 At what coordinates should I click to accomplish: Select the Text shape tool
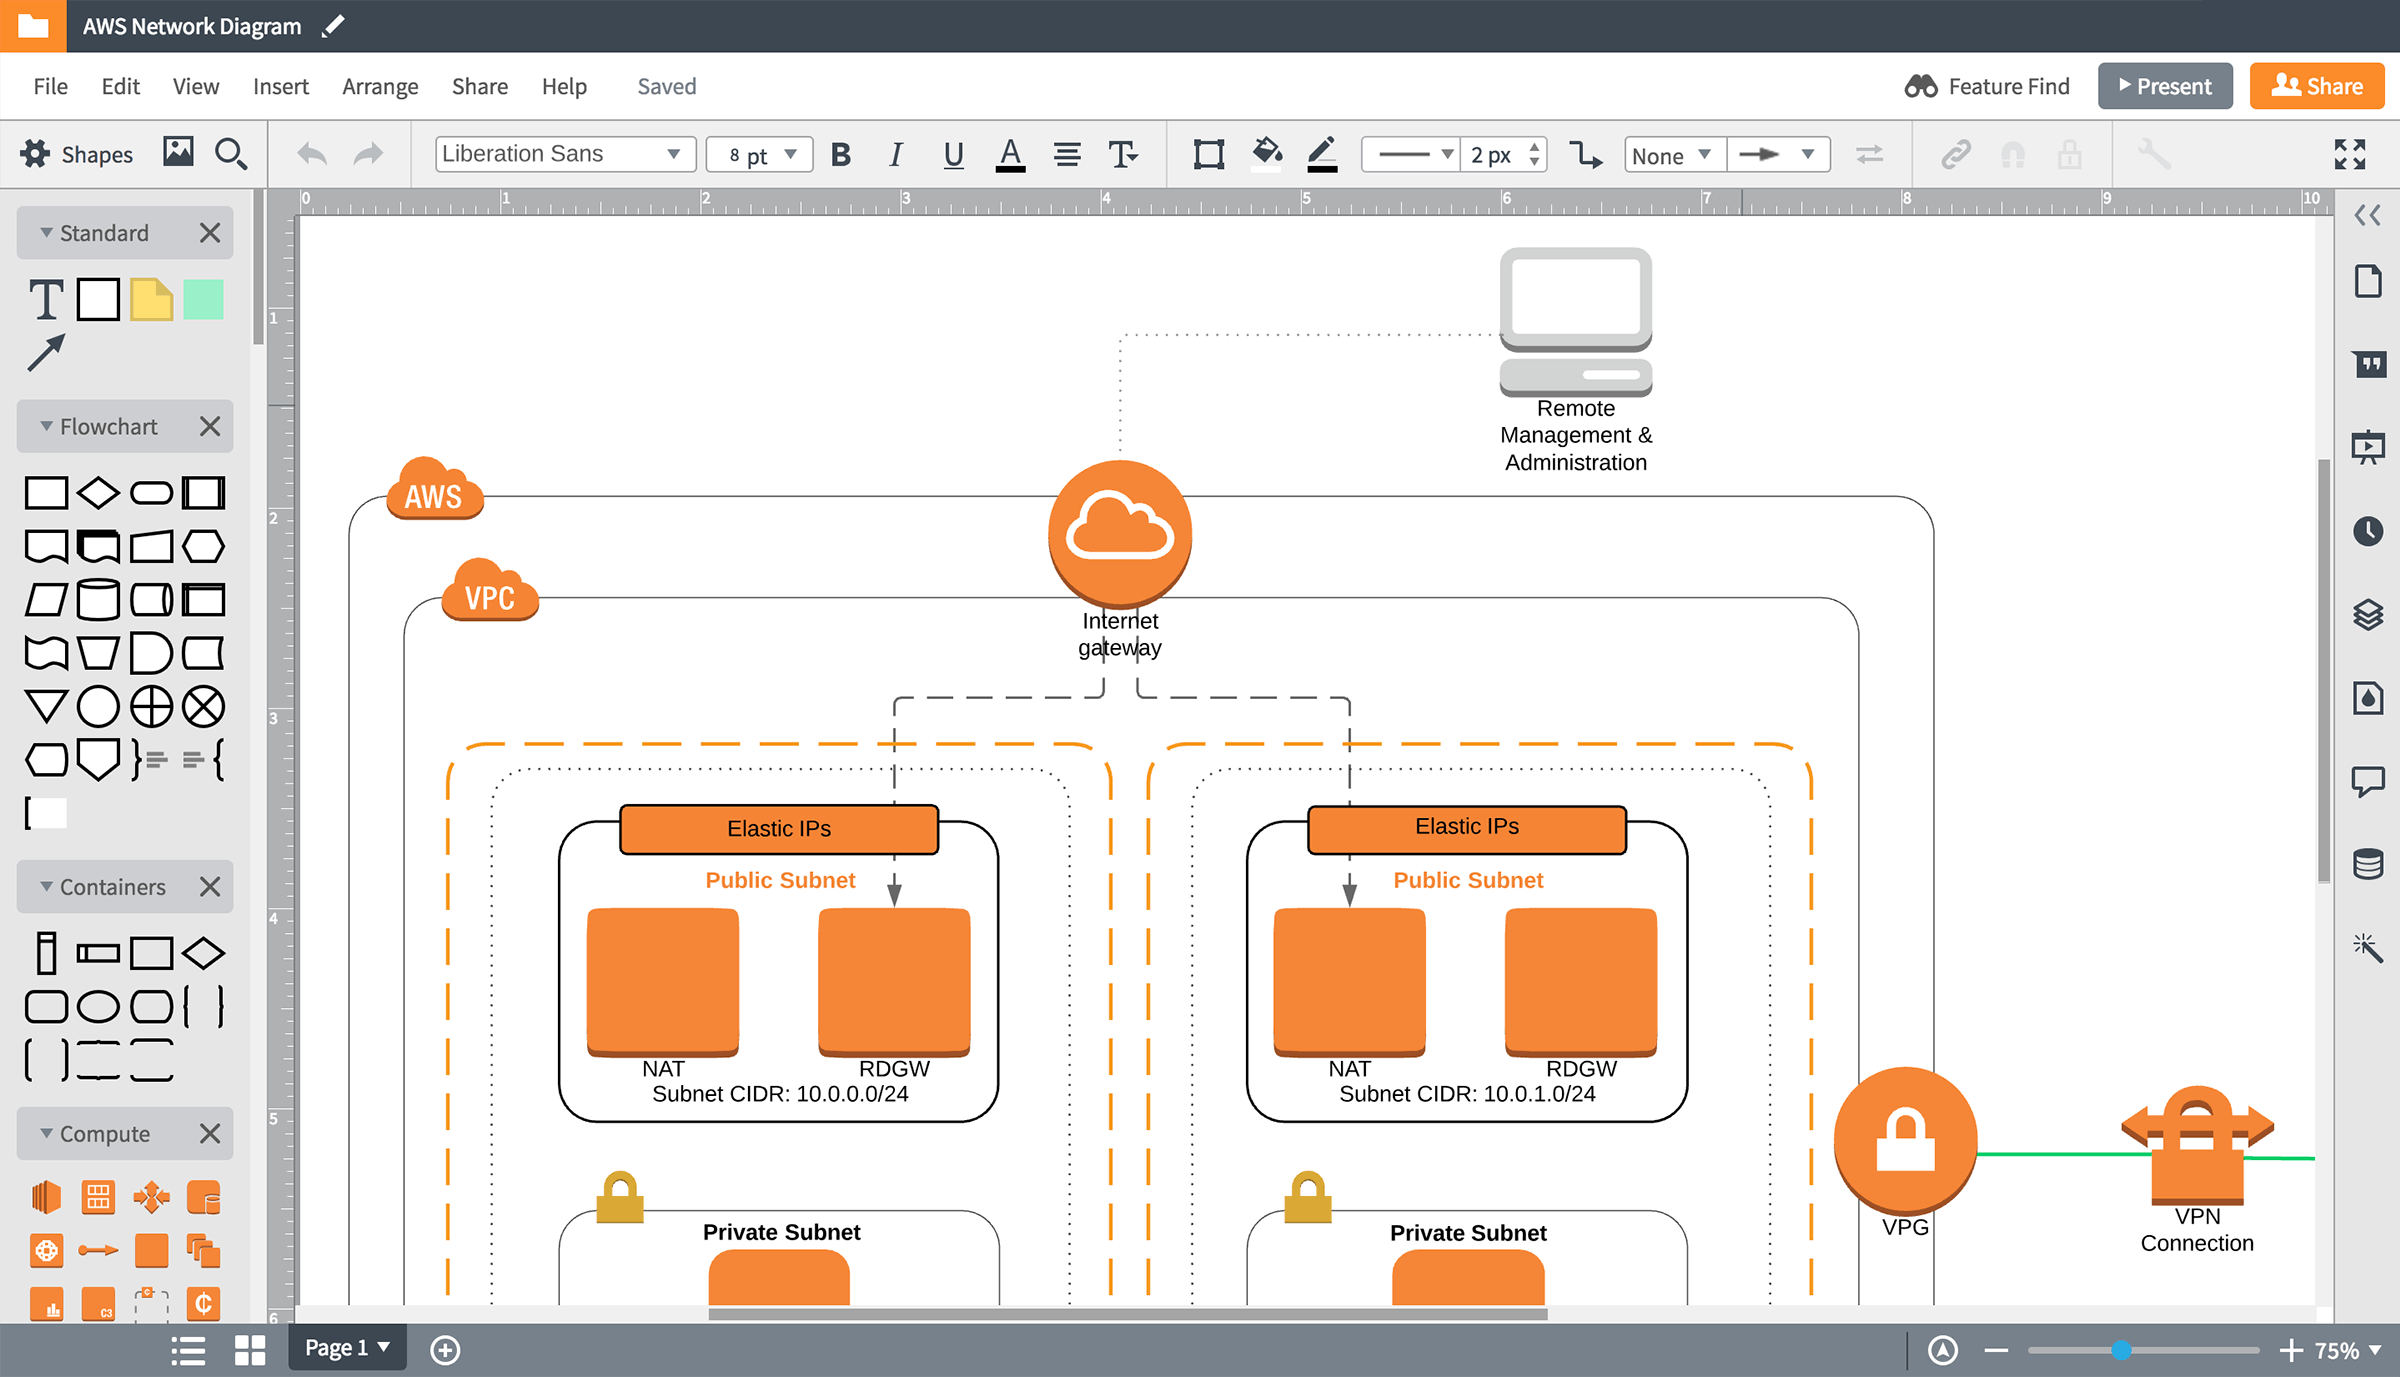(46, 300)
